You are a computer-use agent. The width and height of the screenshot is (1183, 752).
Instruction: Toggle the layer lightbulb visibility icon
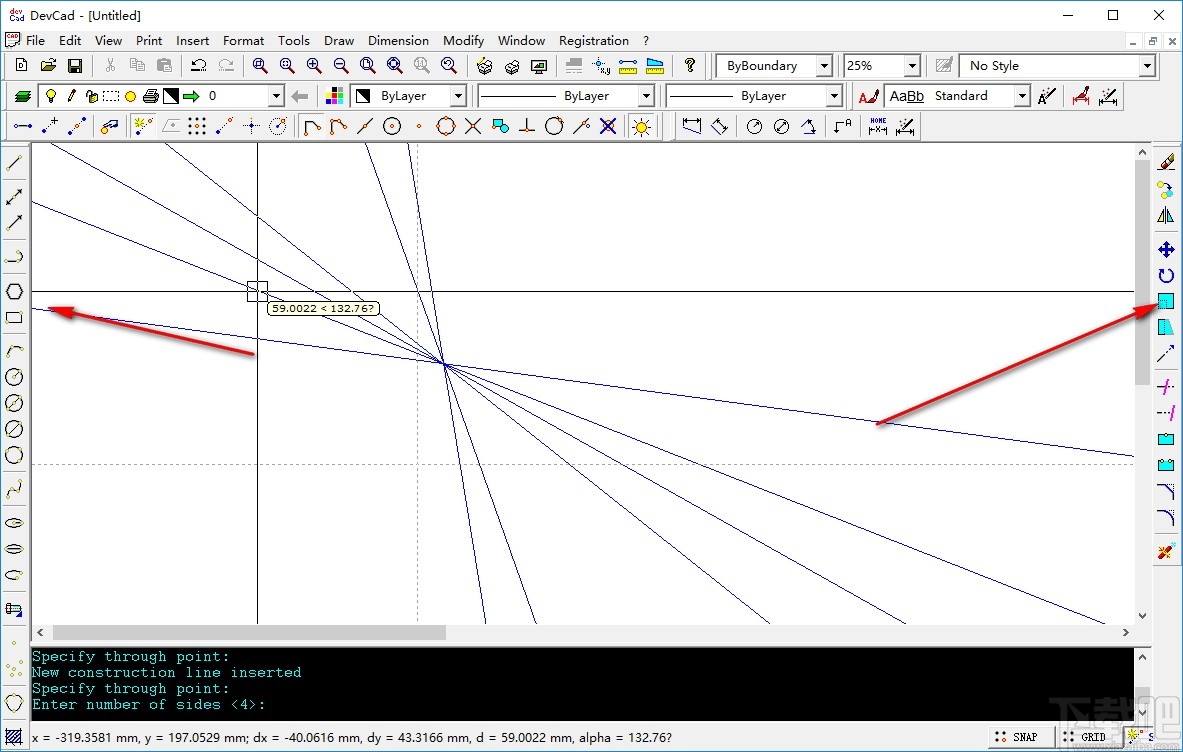pyautogui.click(x=50, y=96)
